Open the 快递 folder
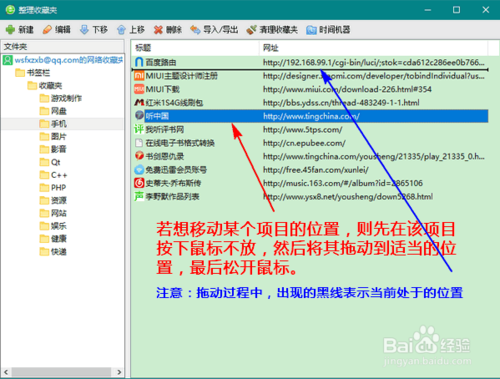The image size is (500, 379). coord(53,251)
